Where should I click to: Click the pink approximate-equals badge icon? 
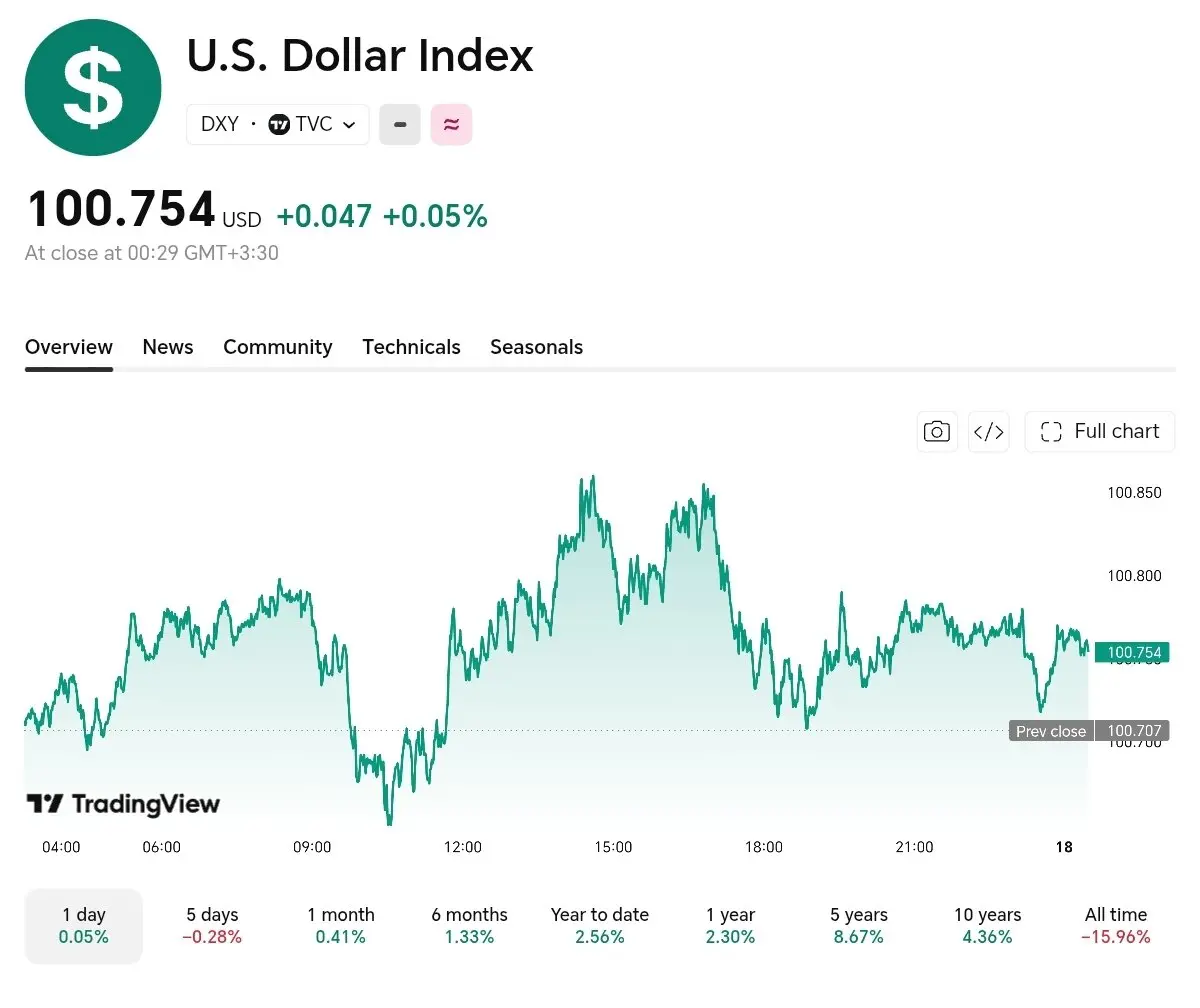tap(451, 125)
